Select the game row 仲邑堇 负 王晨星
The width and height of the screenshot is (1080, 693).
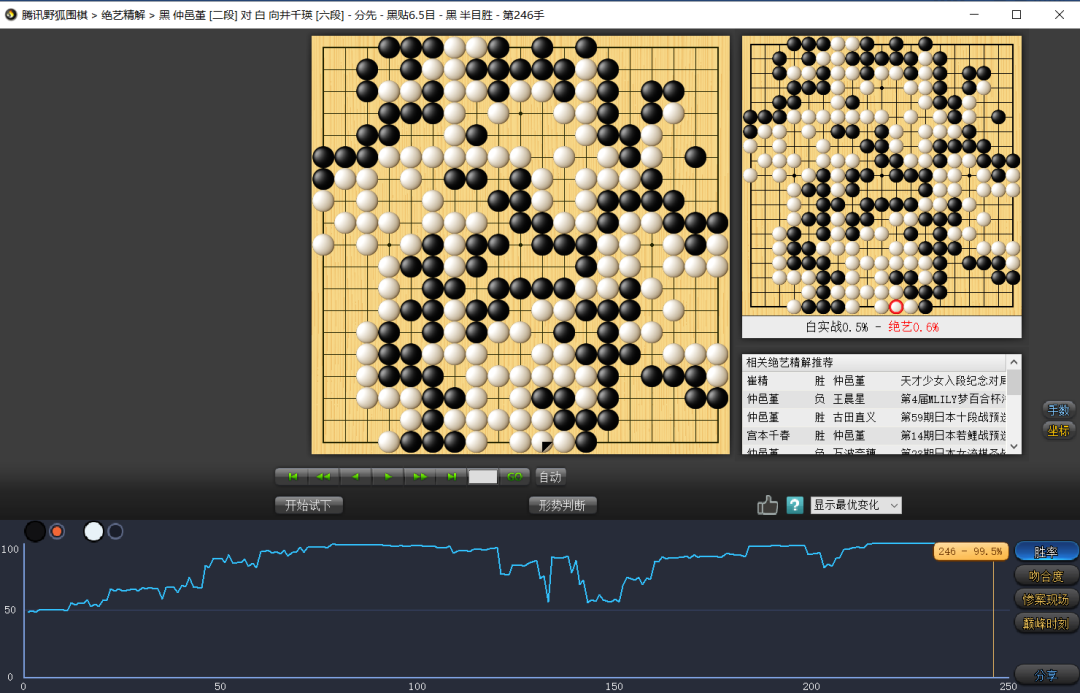(x=875, y=399)
